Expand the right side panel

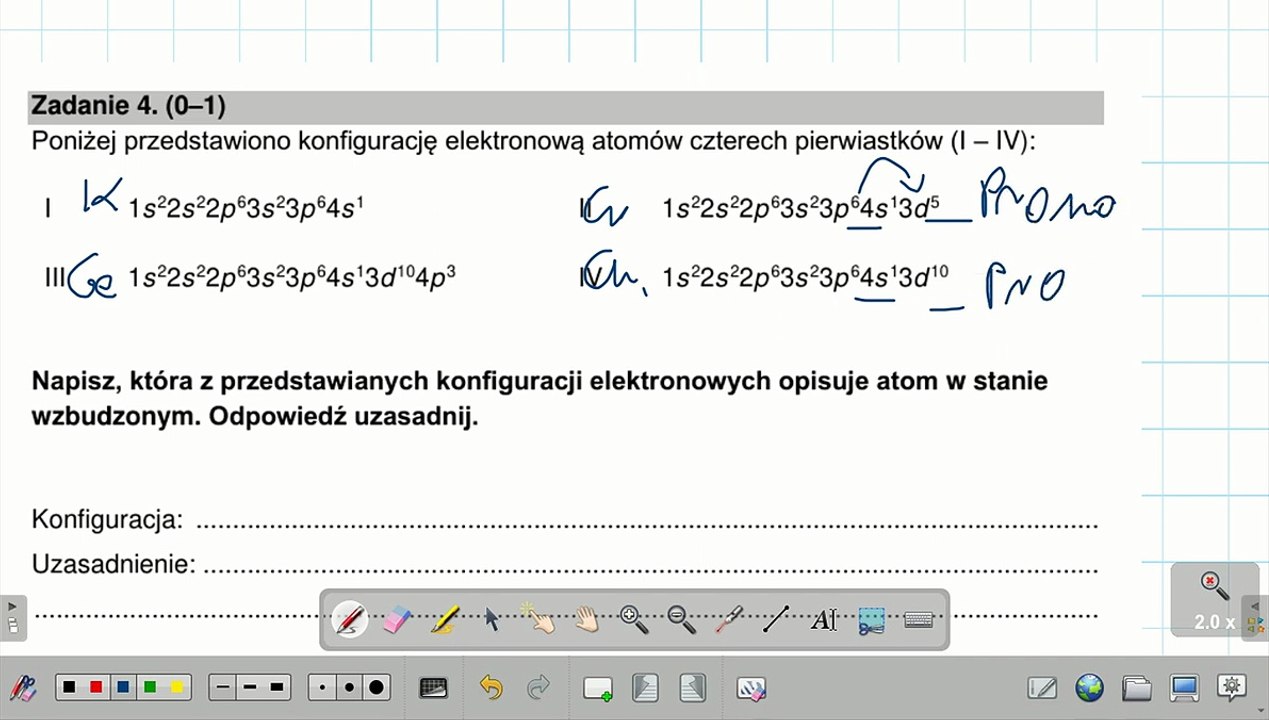click(1256, 616)
